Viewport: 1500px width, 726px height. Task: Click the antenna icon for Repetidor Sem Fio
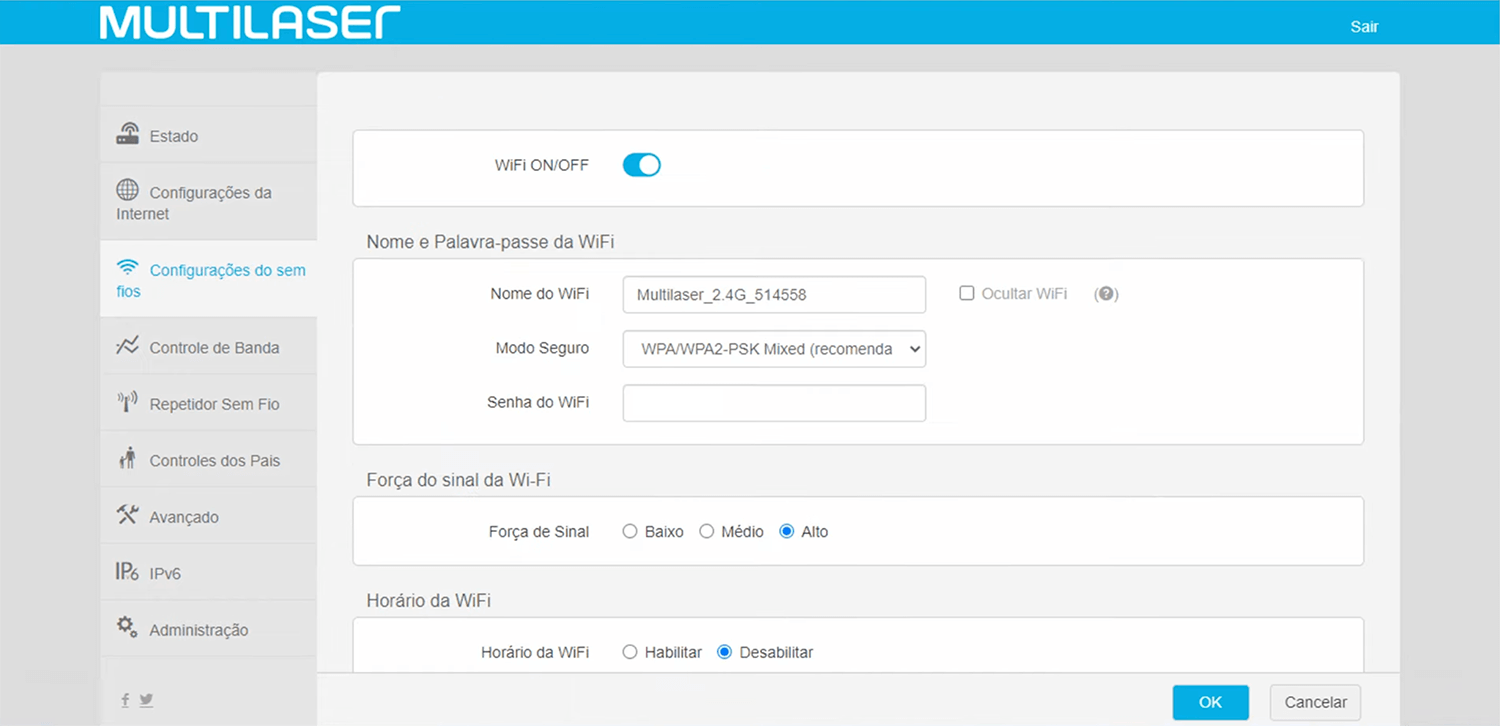[x=127, y=403]
